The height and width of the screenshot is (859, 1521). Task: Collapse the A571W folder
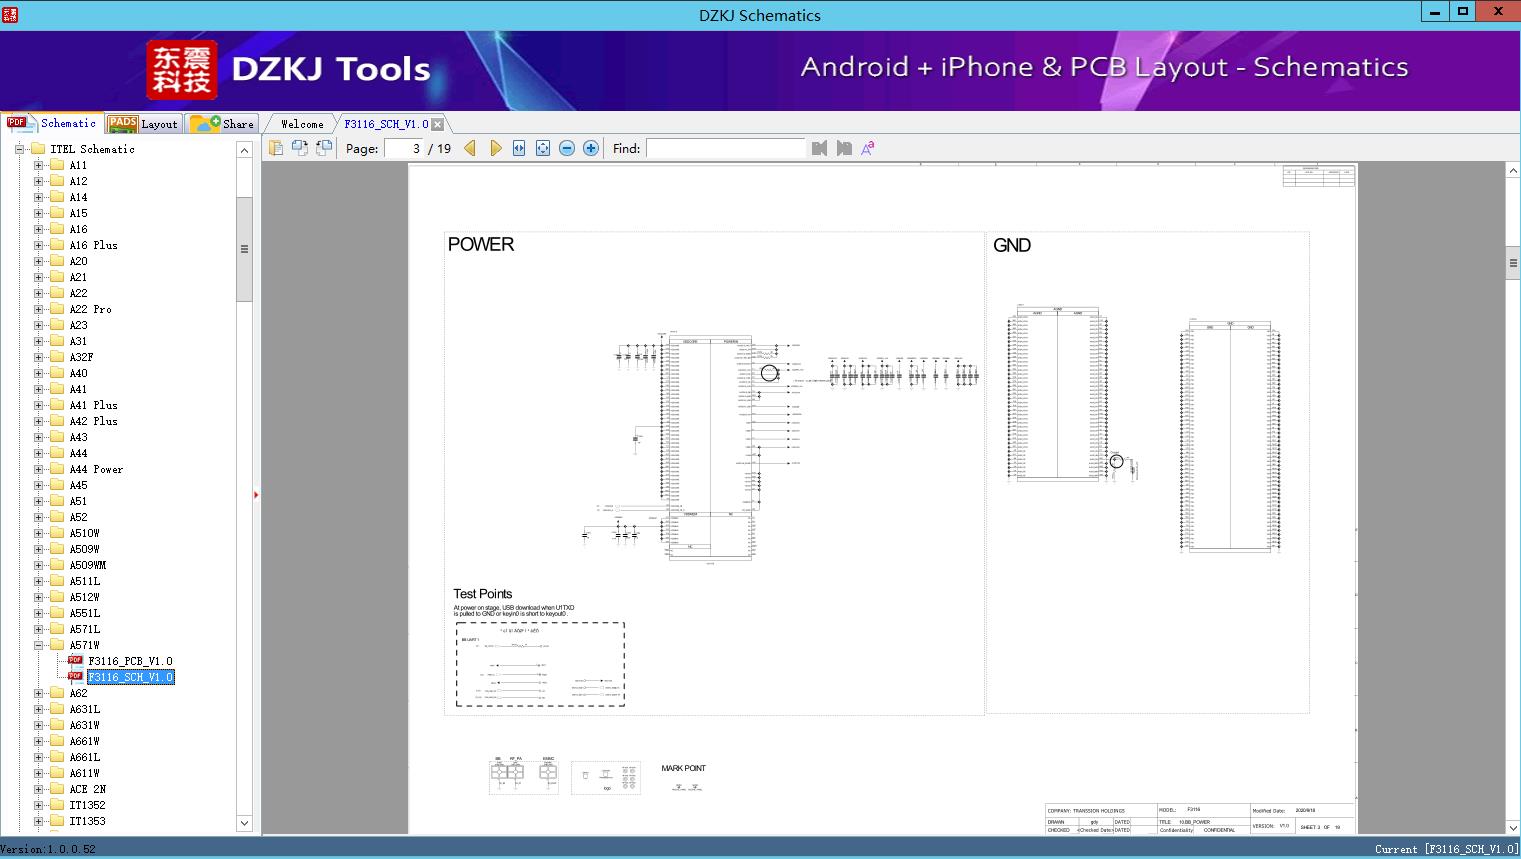click(38, 645)
